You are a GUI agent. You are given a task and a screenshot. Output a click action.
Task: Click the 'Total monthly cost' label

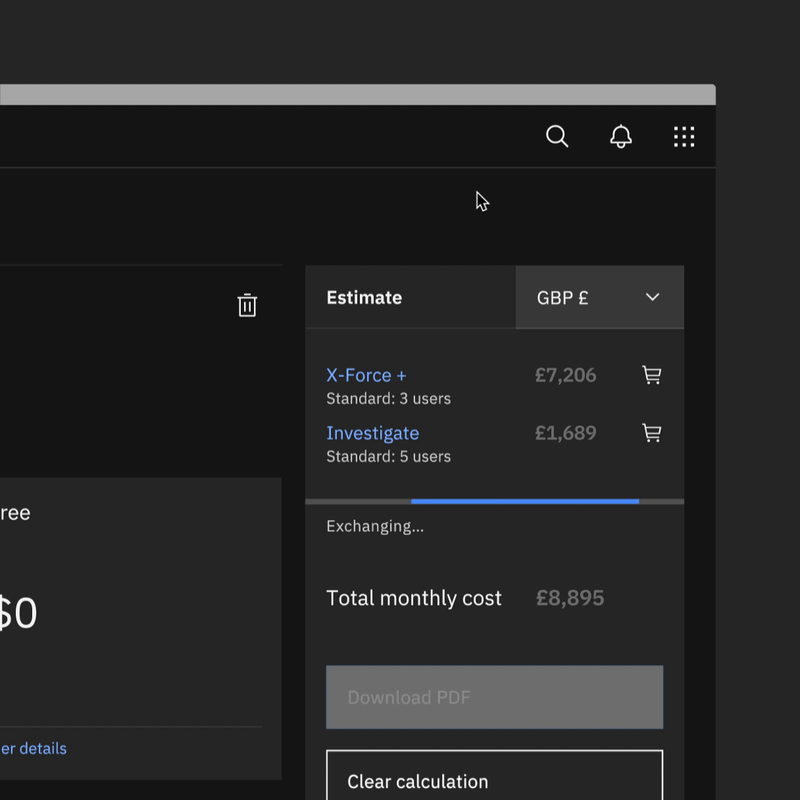point(414,598)
